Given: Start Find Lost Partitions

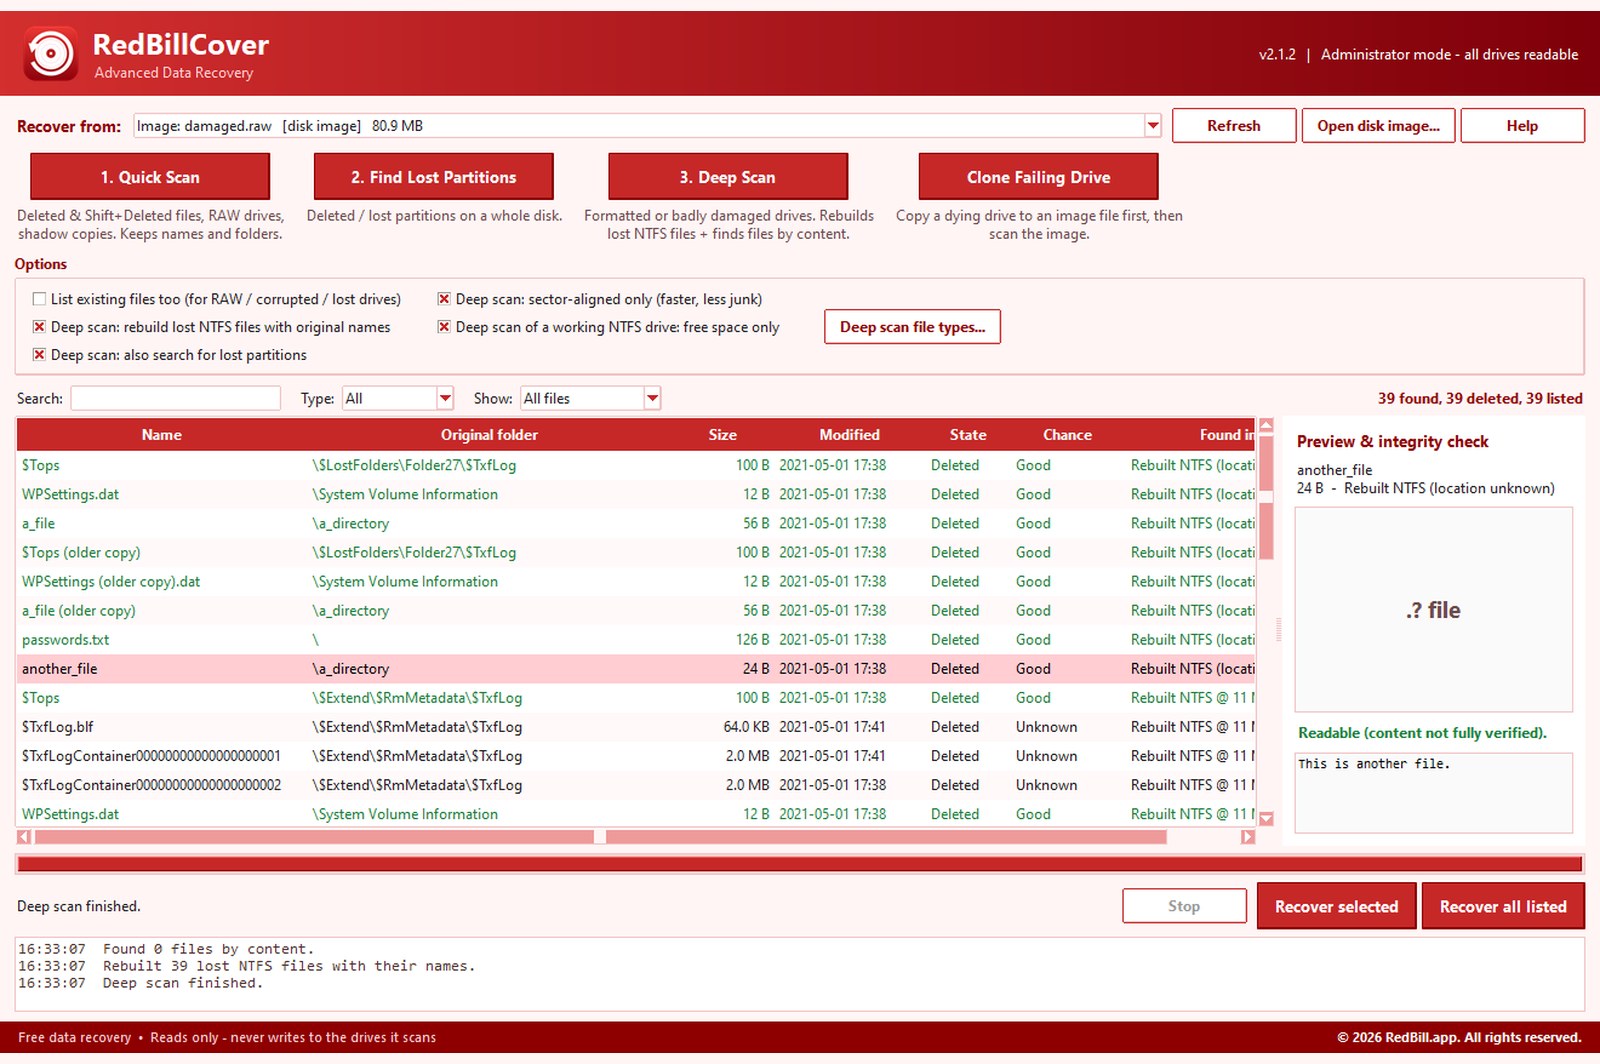Looking at the screenshot, I should (433, 177).
